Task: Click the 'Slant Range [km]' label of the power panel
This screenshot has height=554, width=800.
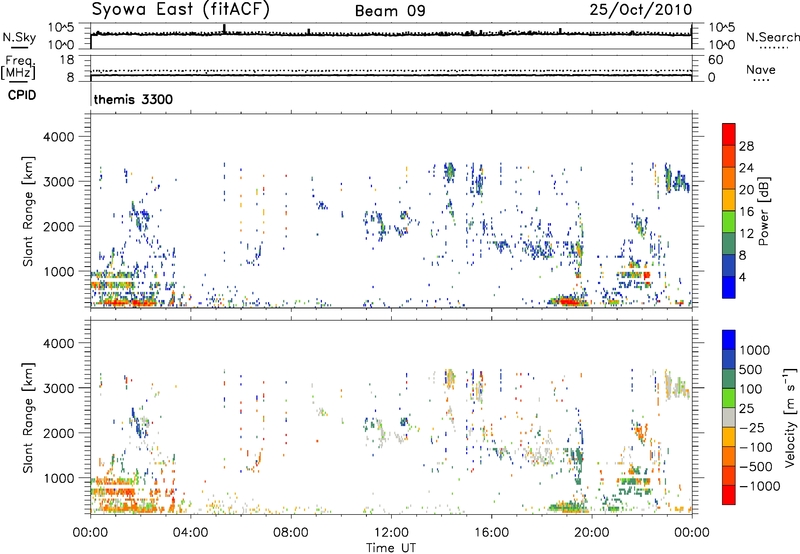Action: tap(29, 211)
